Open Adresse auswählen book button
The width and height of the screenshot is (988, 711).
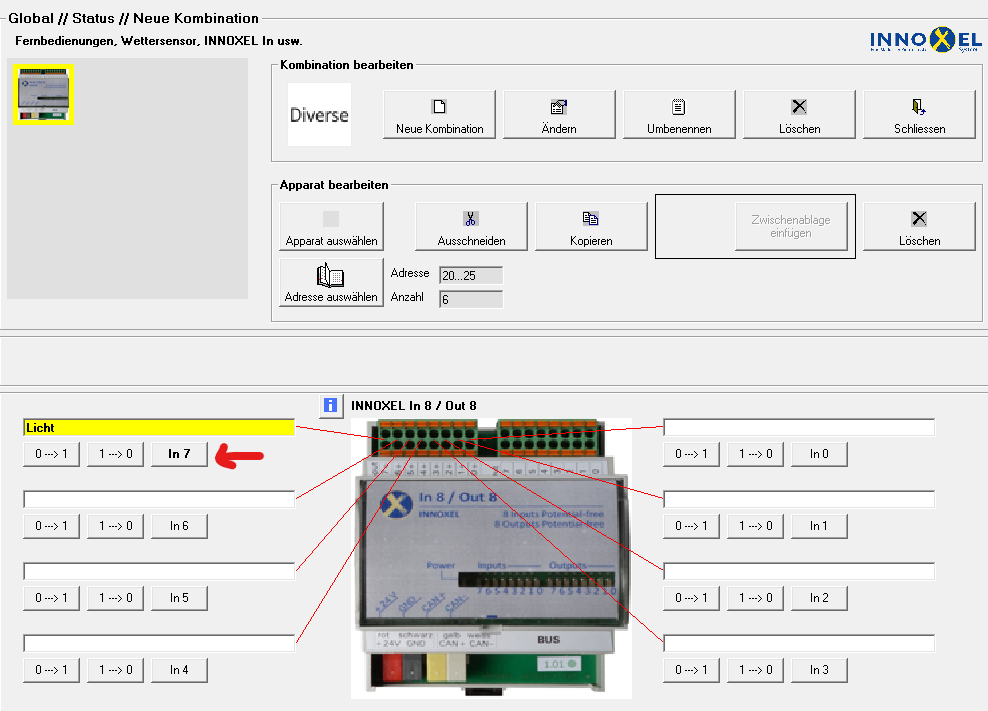(x=331, y=282)
